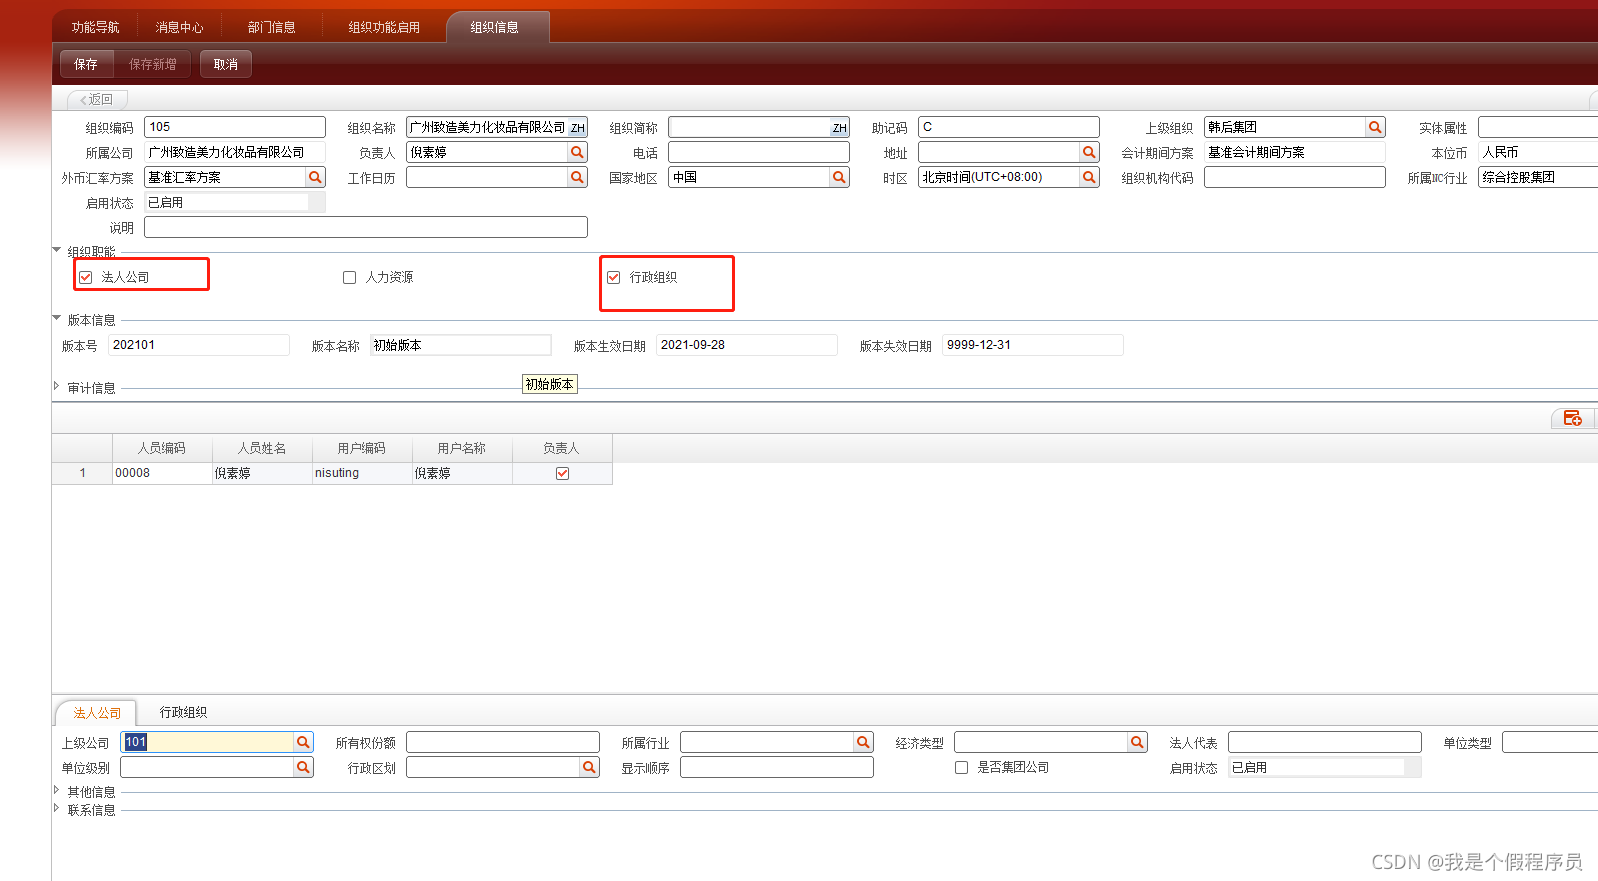
Task: Open lookup for 上级组织 field
Action: point(1375,127)
